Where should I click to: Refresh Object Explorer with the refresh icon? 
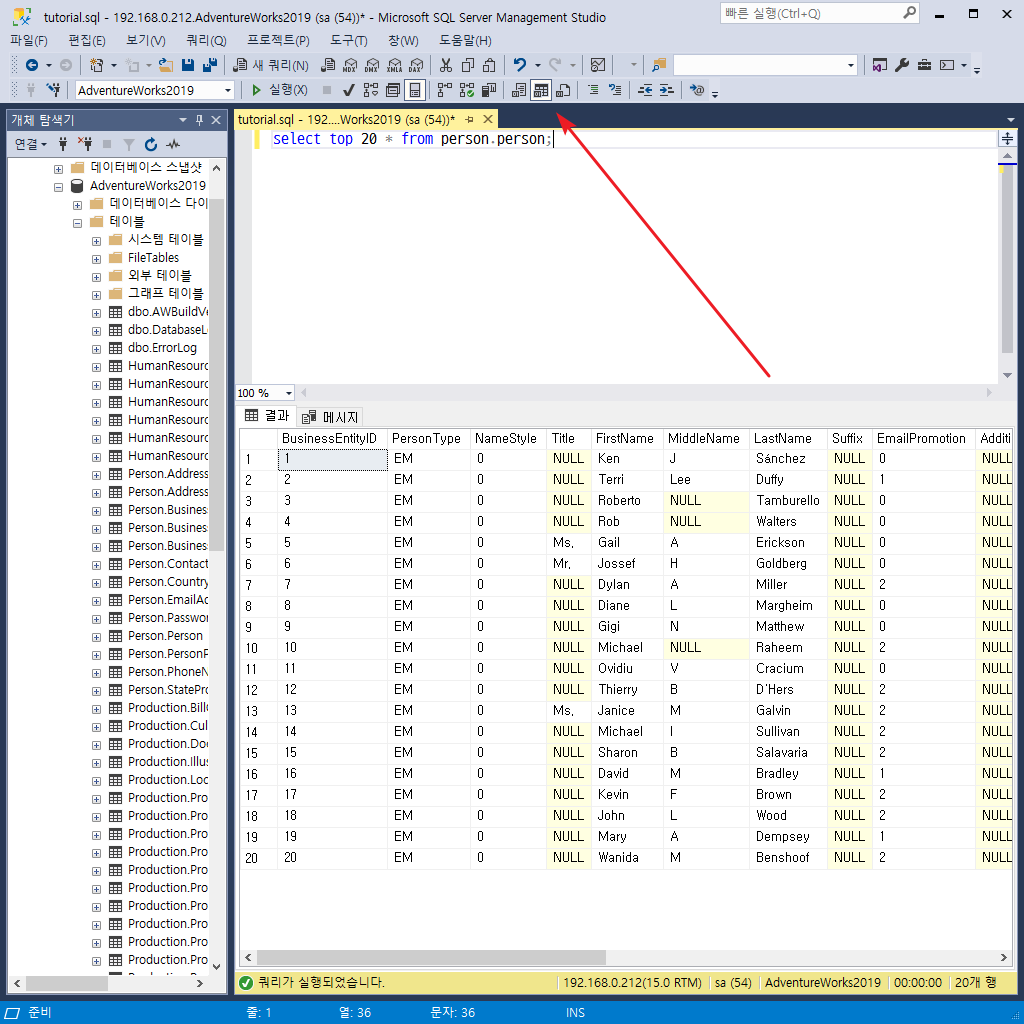pyautogui.click(x=151, y=144)
